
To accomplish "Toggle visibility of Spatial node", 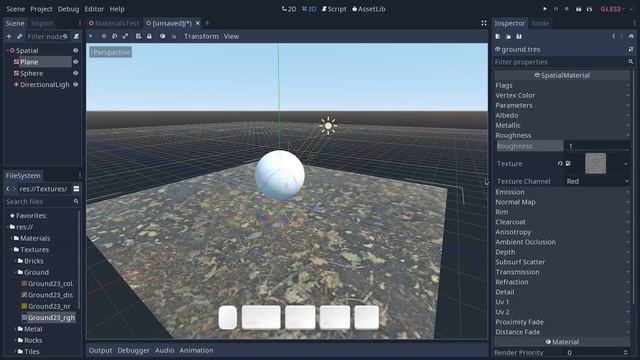I will 76,51.
